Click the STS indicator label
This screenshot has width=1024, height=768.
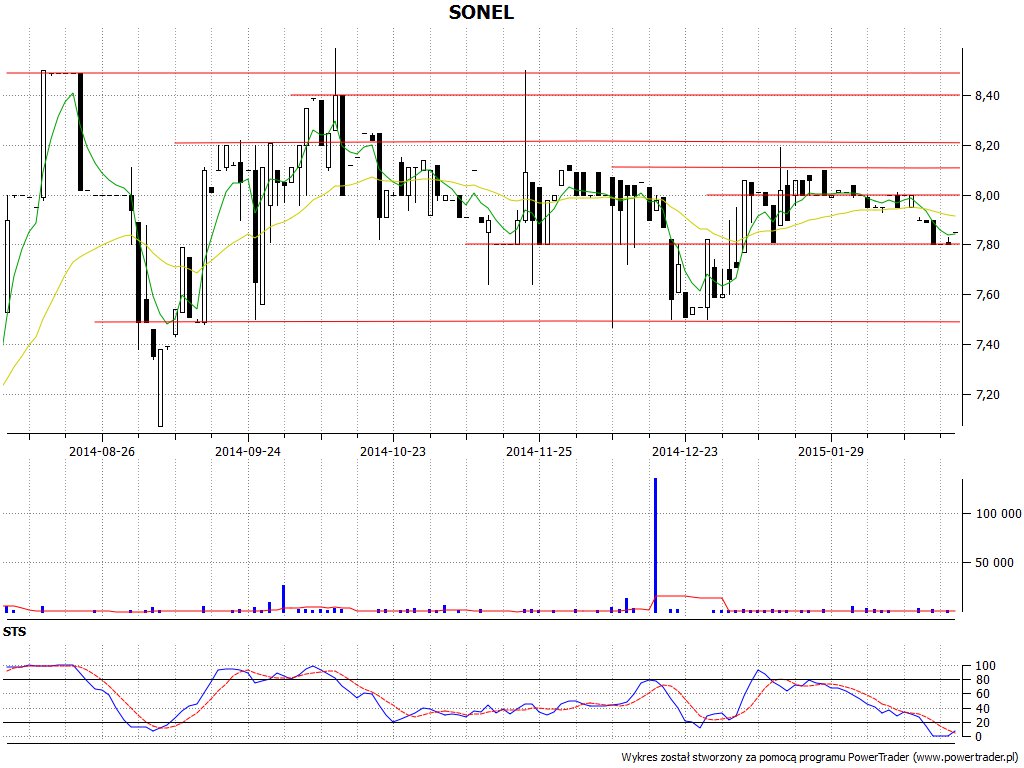tap(14, 632)
